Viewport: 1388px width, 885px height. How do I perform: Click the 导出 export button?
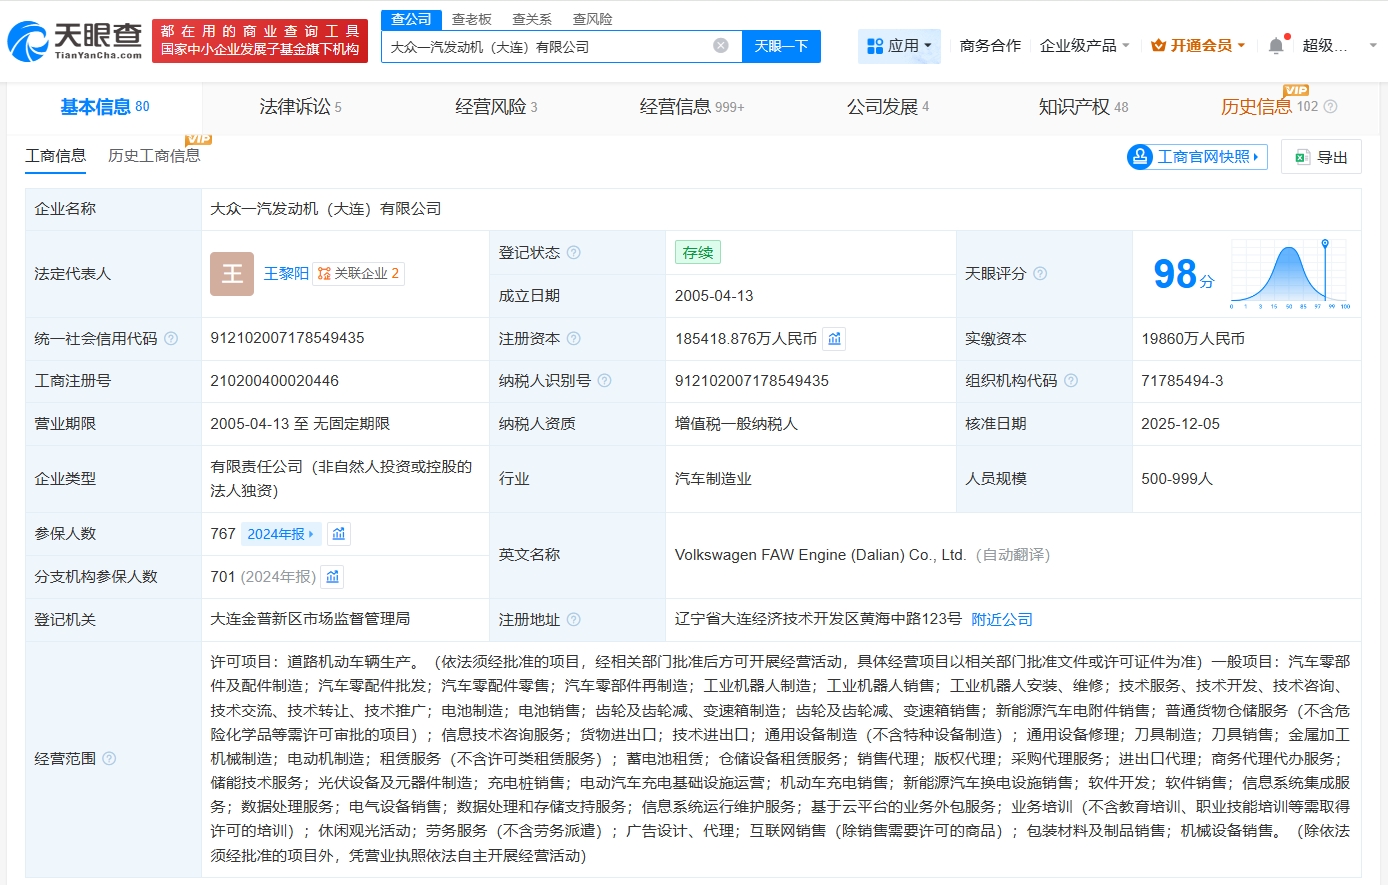pos(1321,157)
